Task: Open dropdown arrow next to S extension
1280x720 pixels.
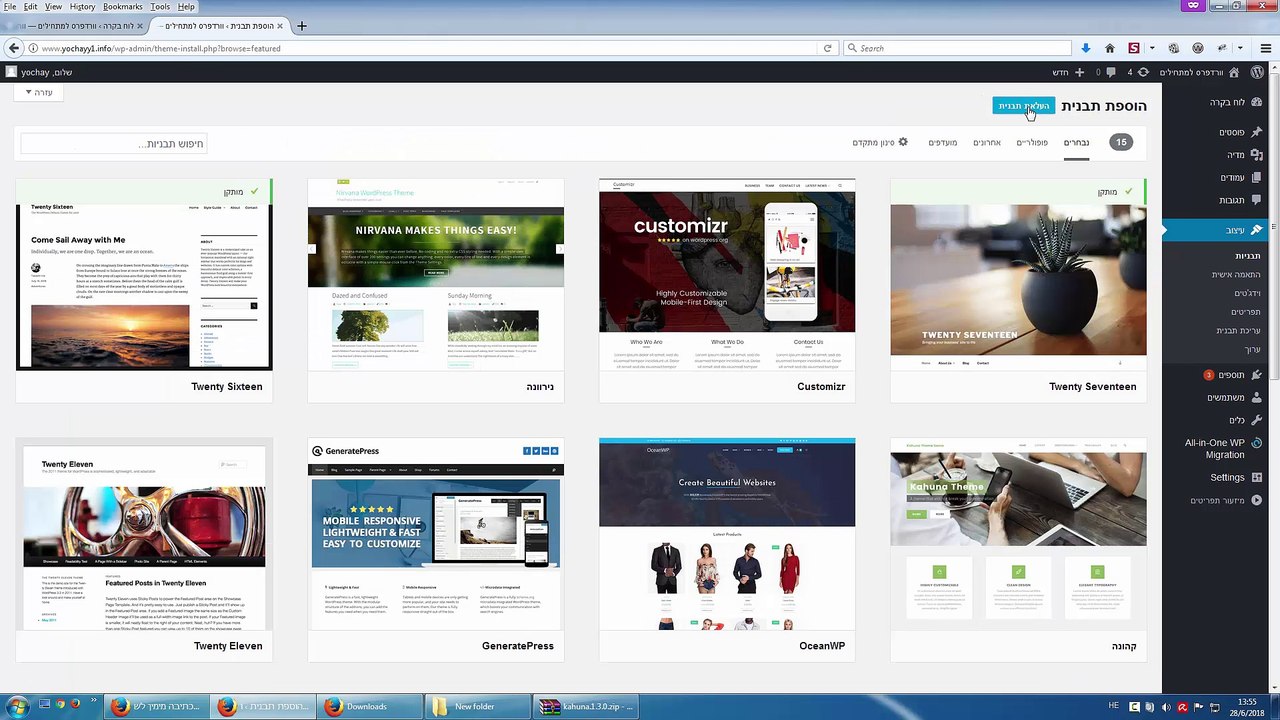Action: pos(1152,48)
